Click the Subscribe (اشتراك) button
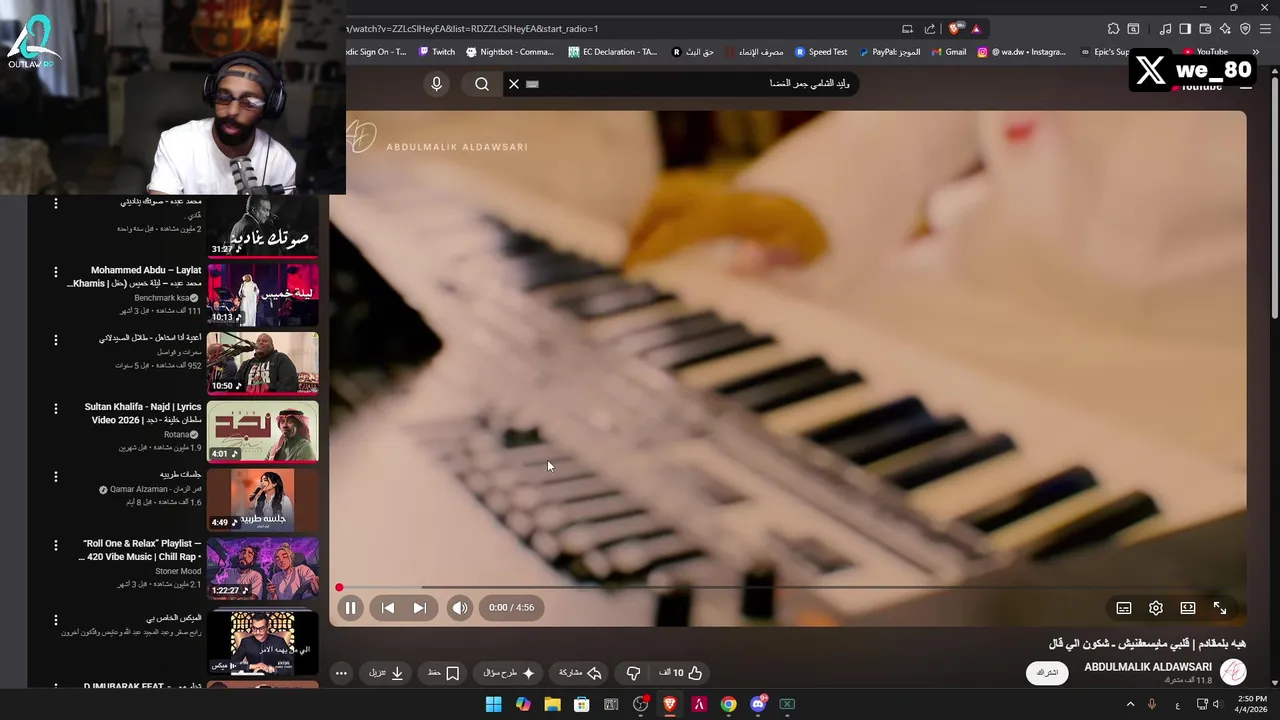Viewport: 1280px width, 720px height. click(1047, 673)
